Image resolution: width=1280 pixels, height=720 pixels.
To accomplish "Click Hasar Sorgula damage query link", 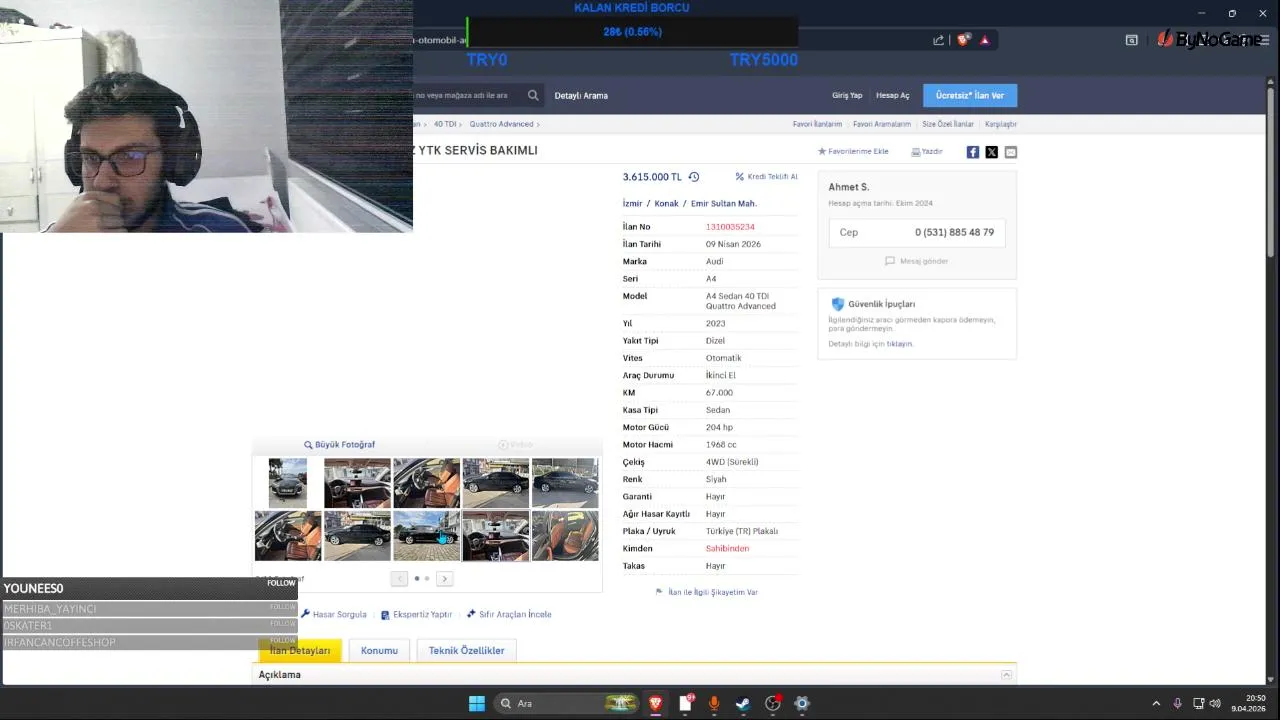I will [x=334, y=615].
